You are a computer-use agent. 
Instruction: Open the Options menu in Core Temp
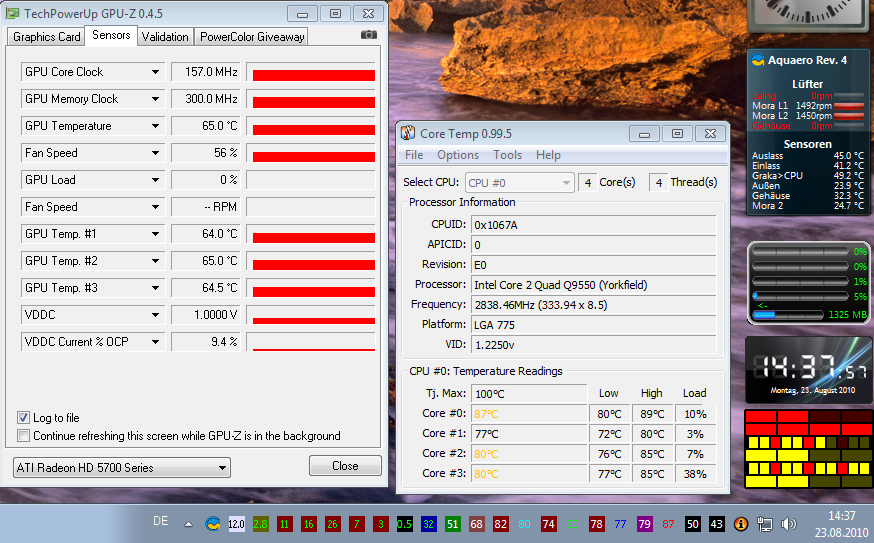458,154
